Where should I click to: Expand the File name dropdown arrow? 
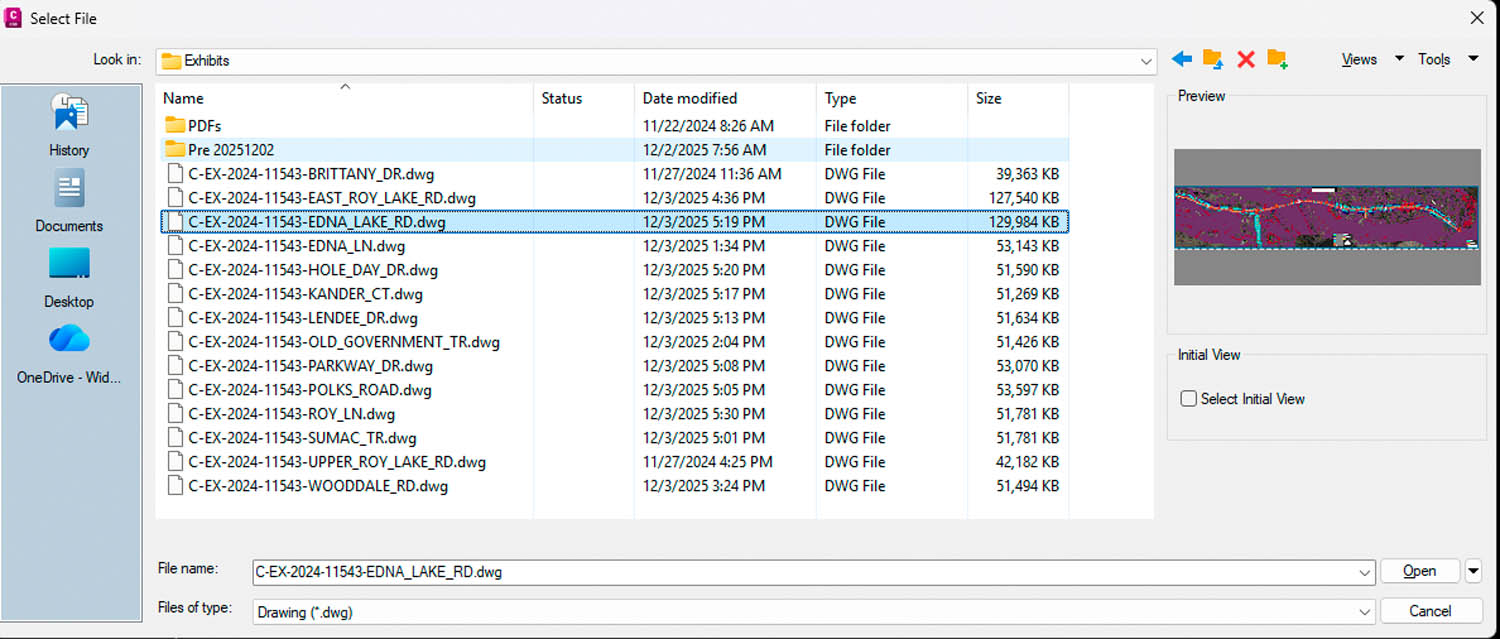[x=1365, y=573]
